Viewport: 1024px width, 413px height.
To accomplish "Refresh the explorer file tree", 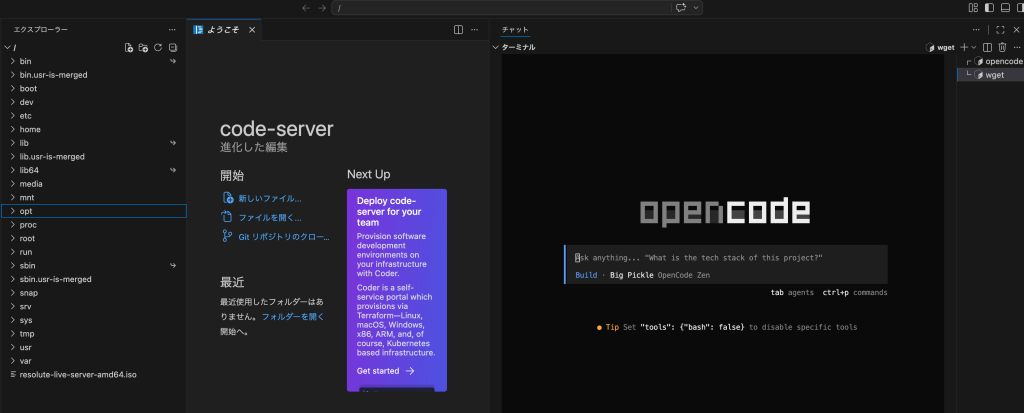I will tap(158, 48).
